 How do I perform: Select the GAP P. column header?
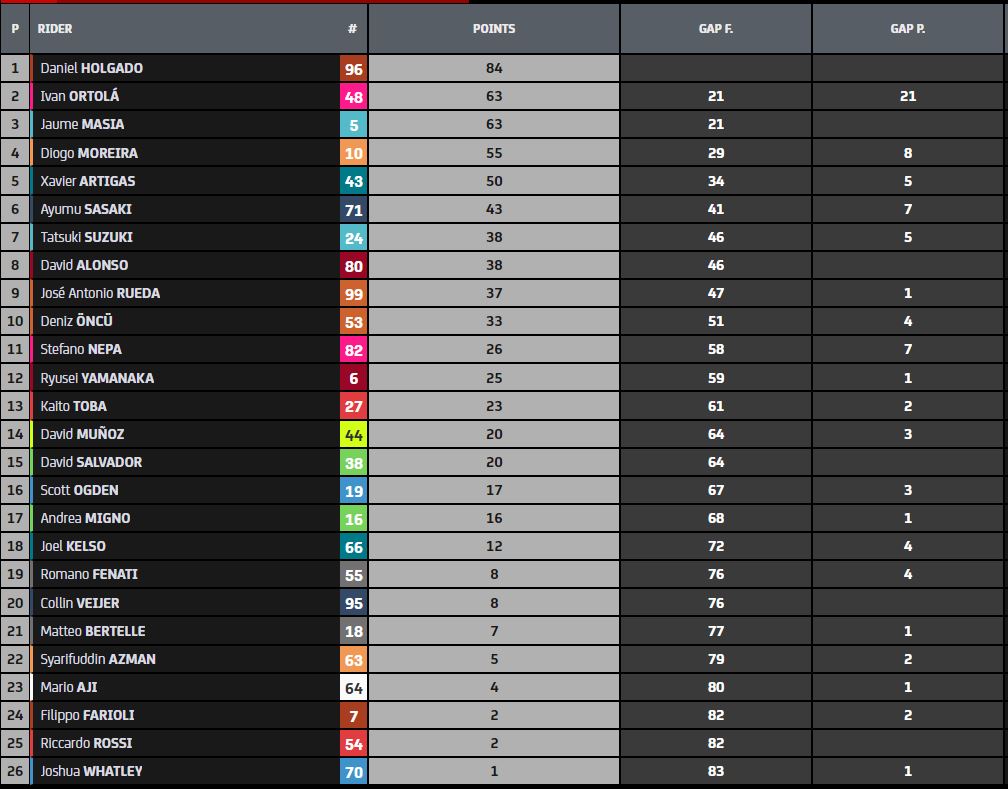(907, 29)
